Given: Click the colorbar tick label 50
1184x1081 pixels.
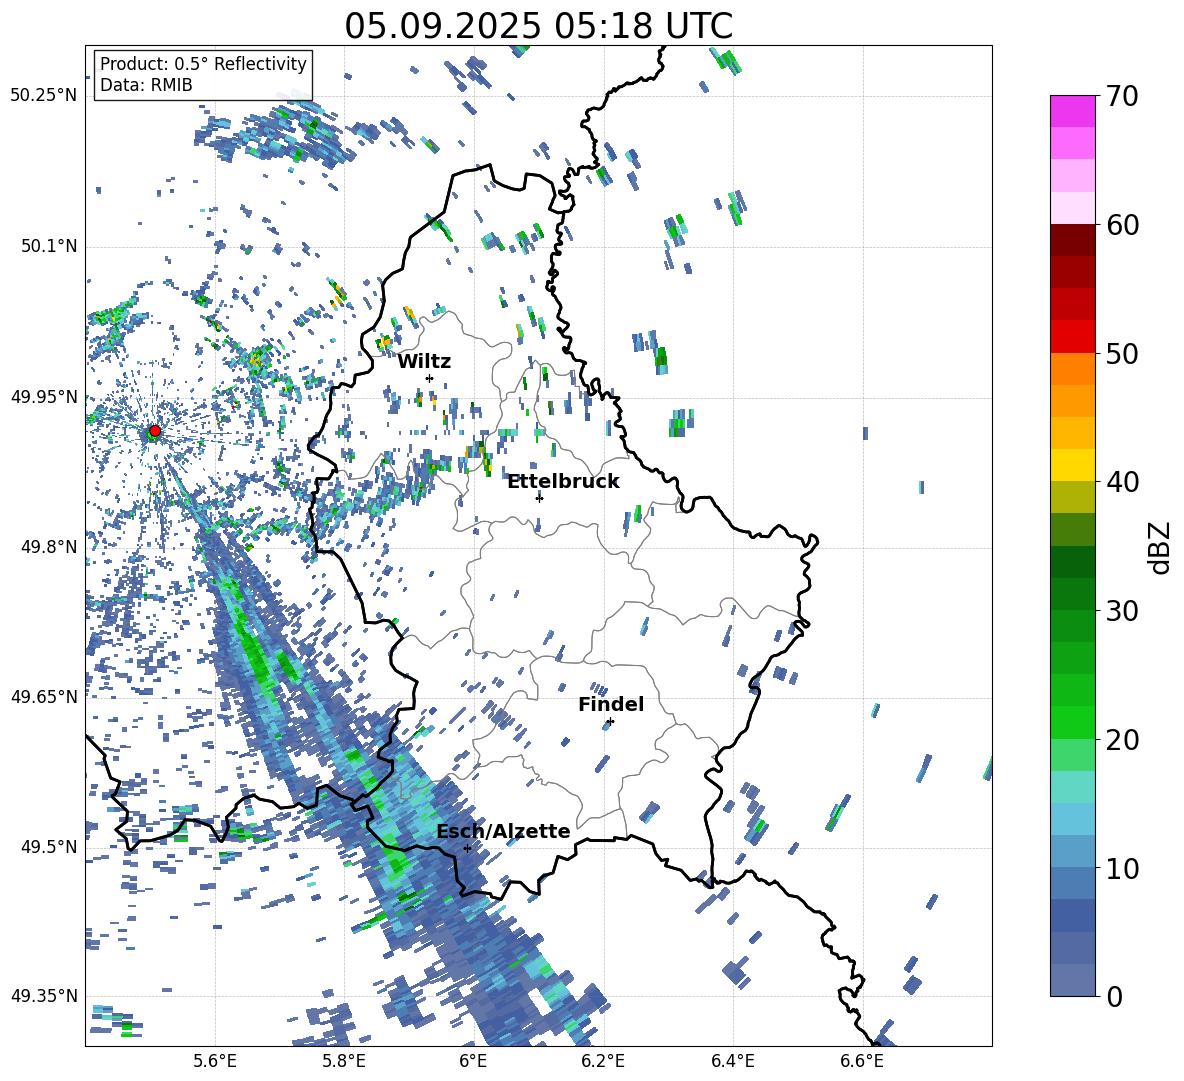Looking at the screenshot, I should [1122, 353].
